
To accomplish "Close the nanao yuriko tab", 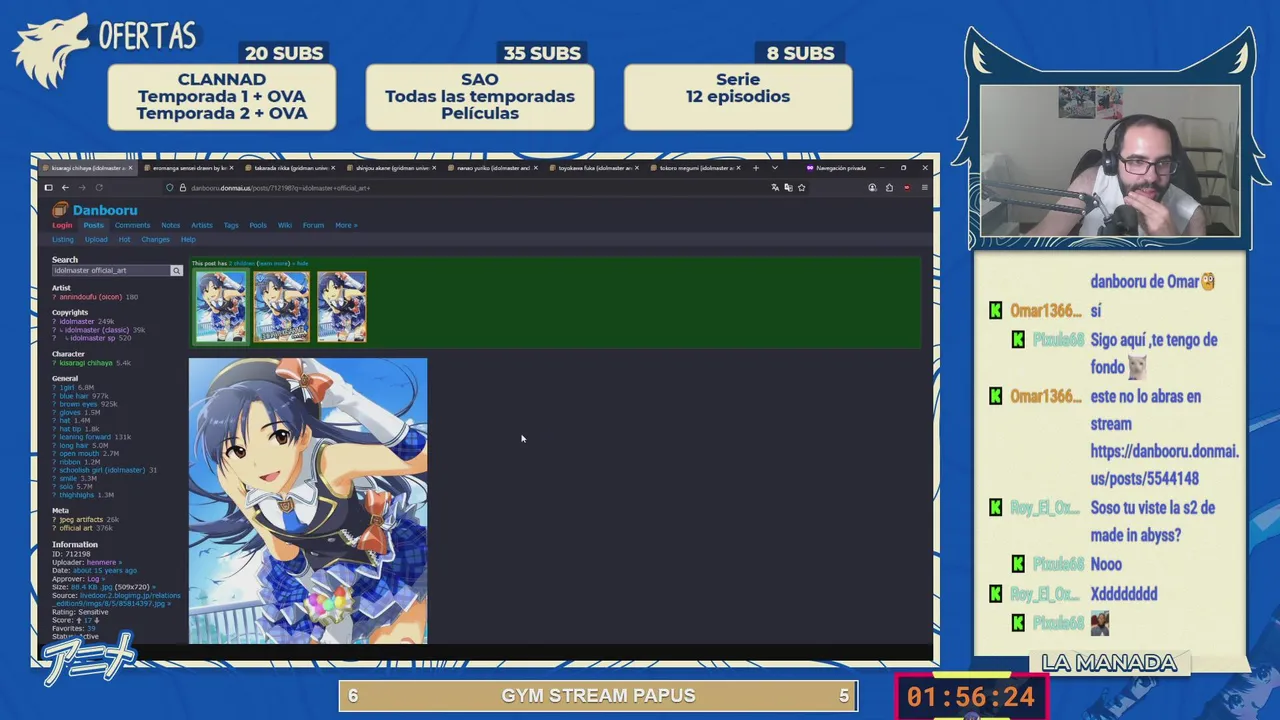I will coord(536,168).
